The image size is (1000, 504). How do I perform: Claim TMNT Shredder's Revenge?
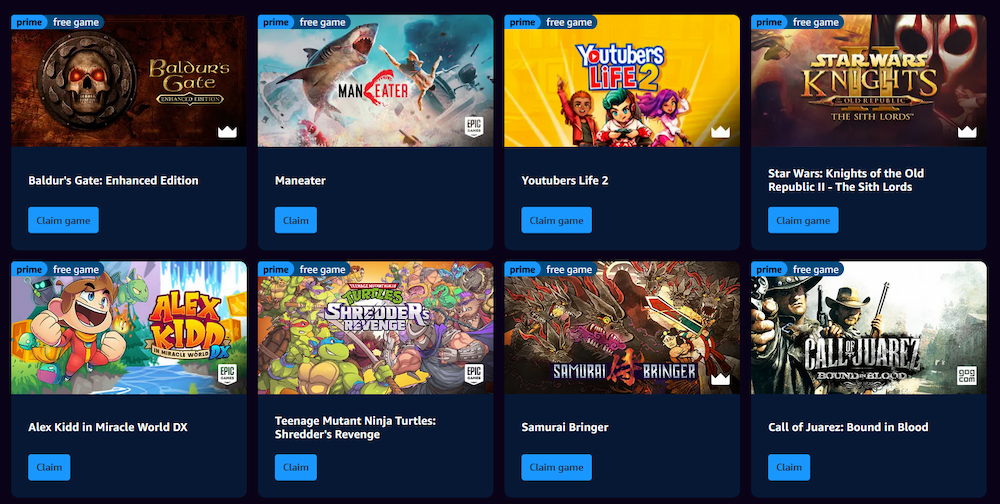(296, 467)
